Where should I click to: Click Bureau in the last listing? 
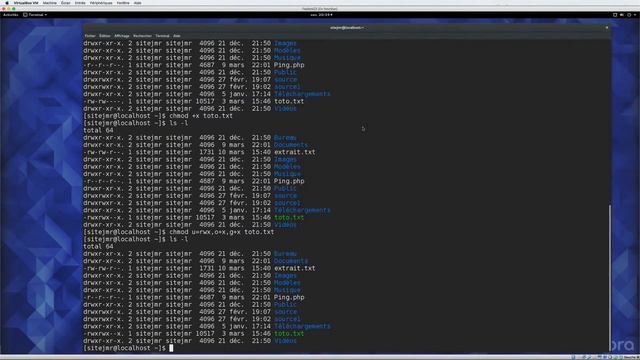point(285,253)
